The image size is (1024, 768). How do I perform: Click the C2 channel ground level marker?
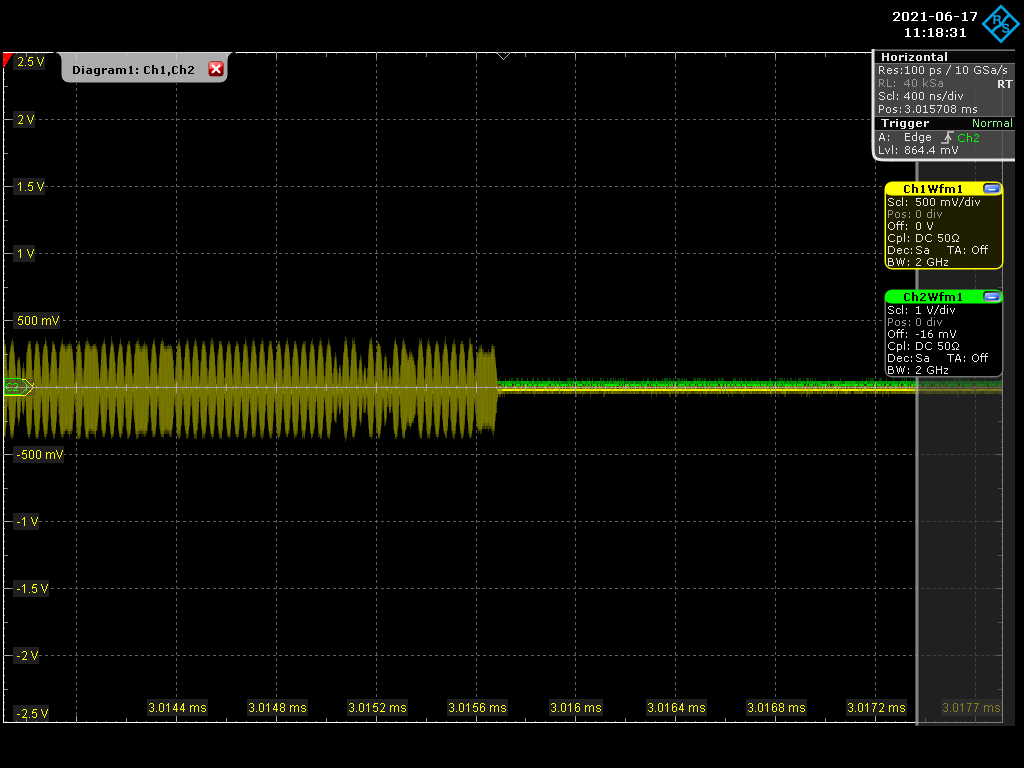coord(16,387)
